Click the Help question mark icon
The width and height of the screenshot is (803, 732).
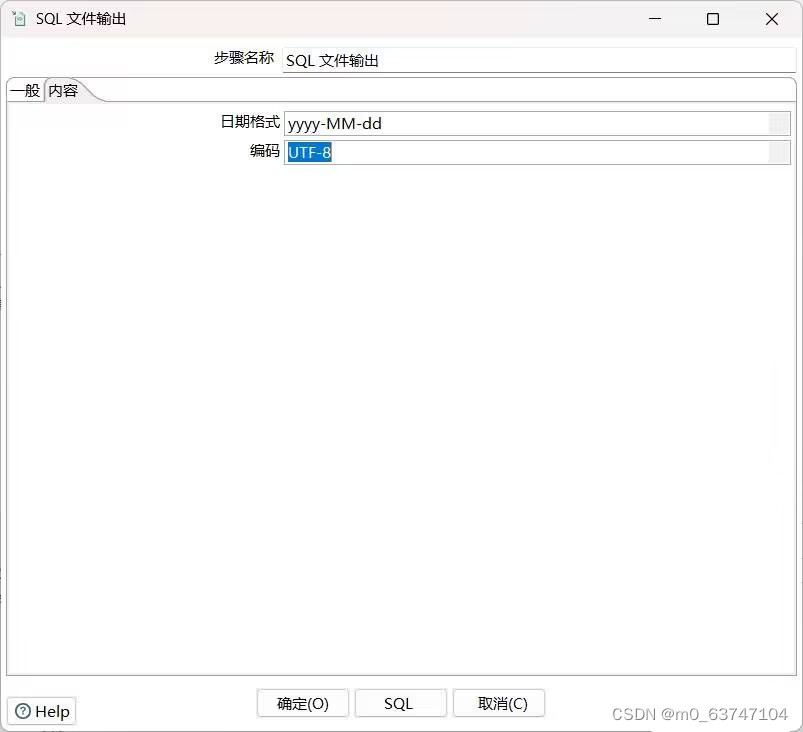pos(23,711)
